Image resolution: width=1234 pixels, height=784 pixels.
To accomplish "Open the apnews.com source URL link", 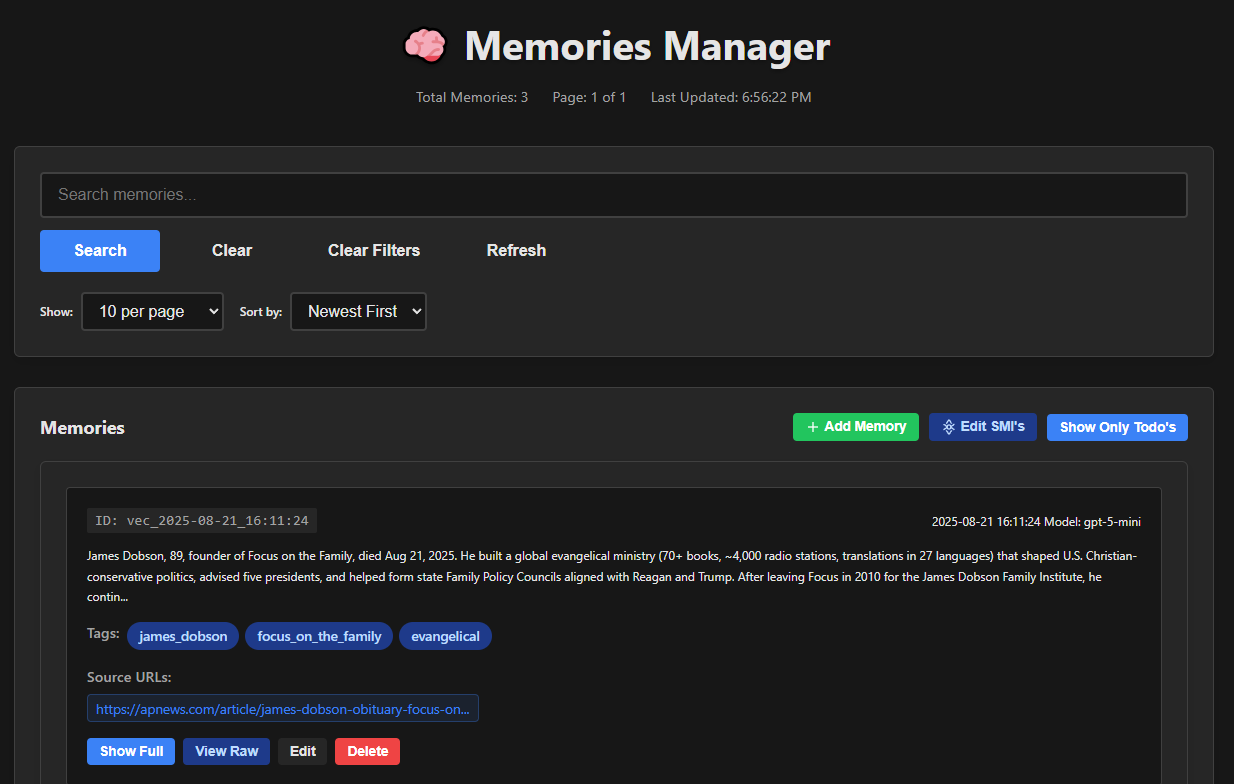I will [283, 709].
